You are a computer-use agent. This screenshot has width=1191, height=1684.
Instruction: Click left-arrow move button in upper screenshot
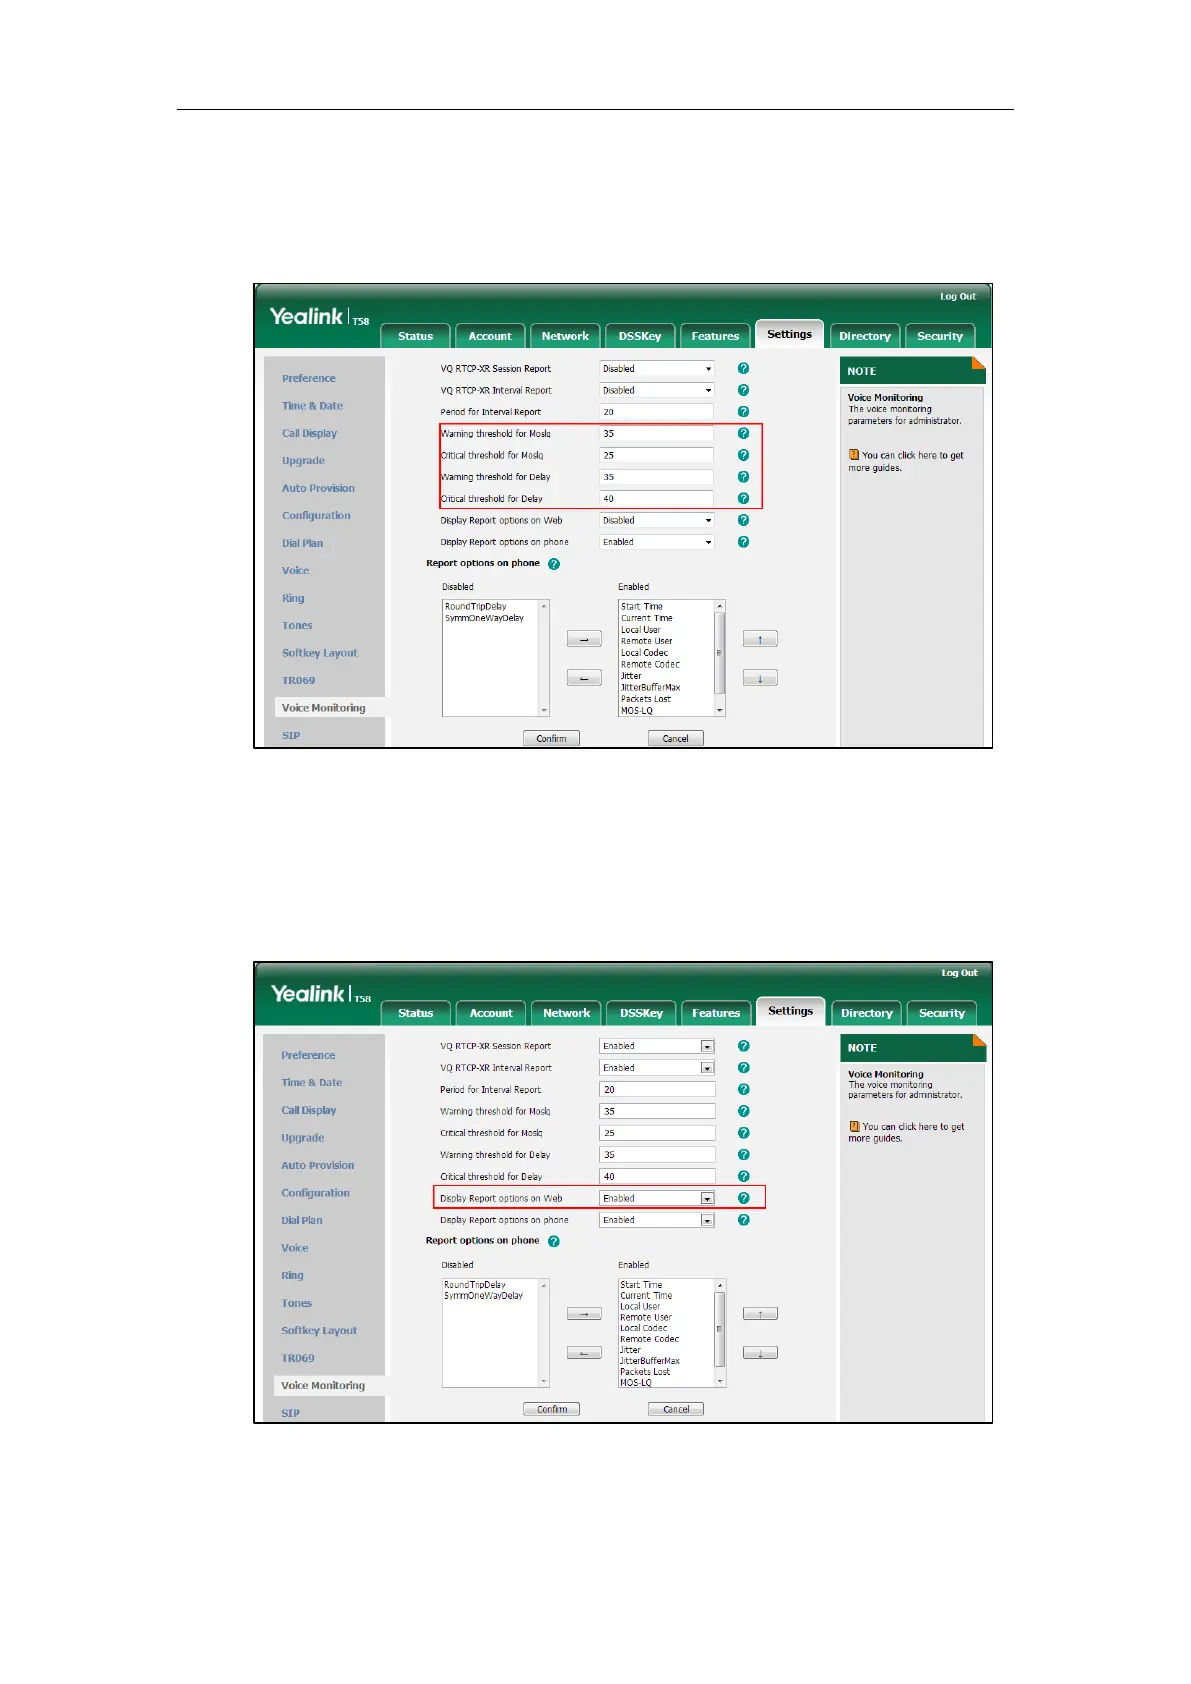584,678
